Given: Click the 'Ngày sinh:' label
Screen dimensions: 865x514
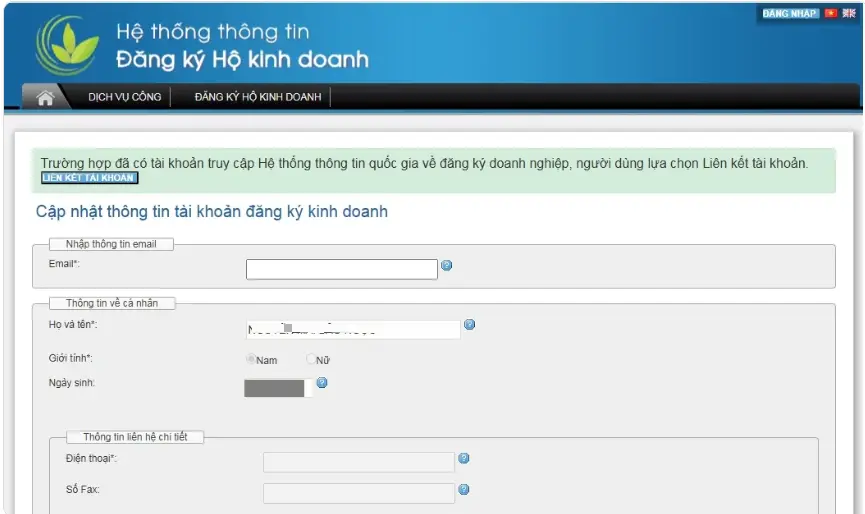Looking at the screenshot, I should tap(72, 382).
